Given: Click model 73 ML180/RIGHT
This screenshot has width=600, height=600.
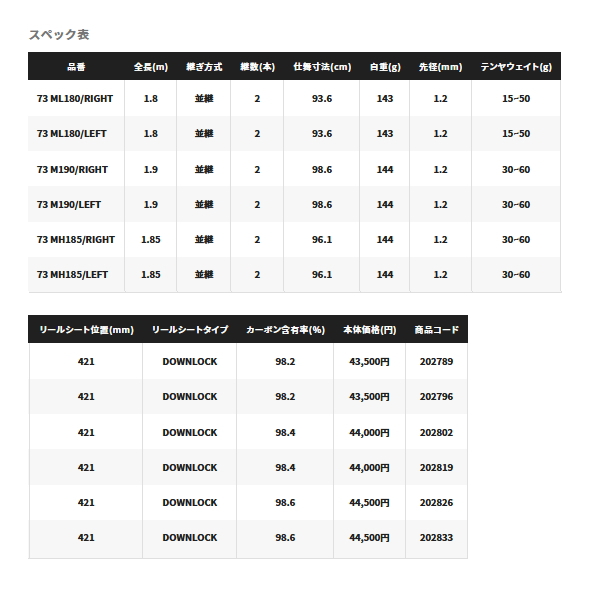Looking at the screenshot, I should tap(75, 99).
